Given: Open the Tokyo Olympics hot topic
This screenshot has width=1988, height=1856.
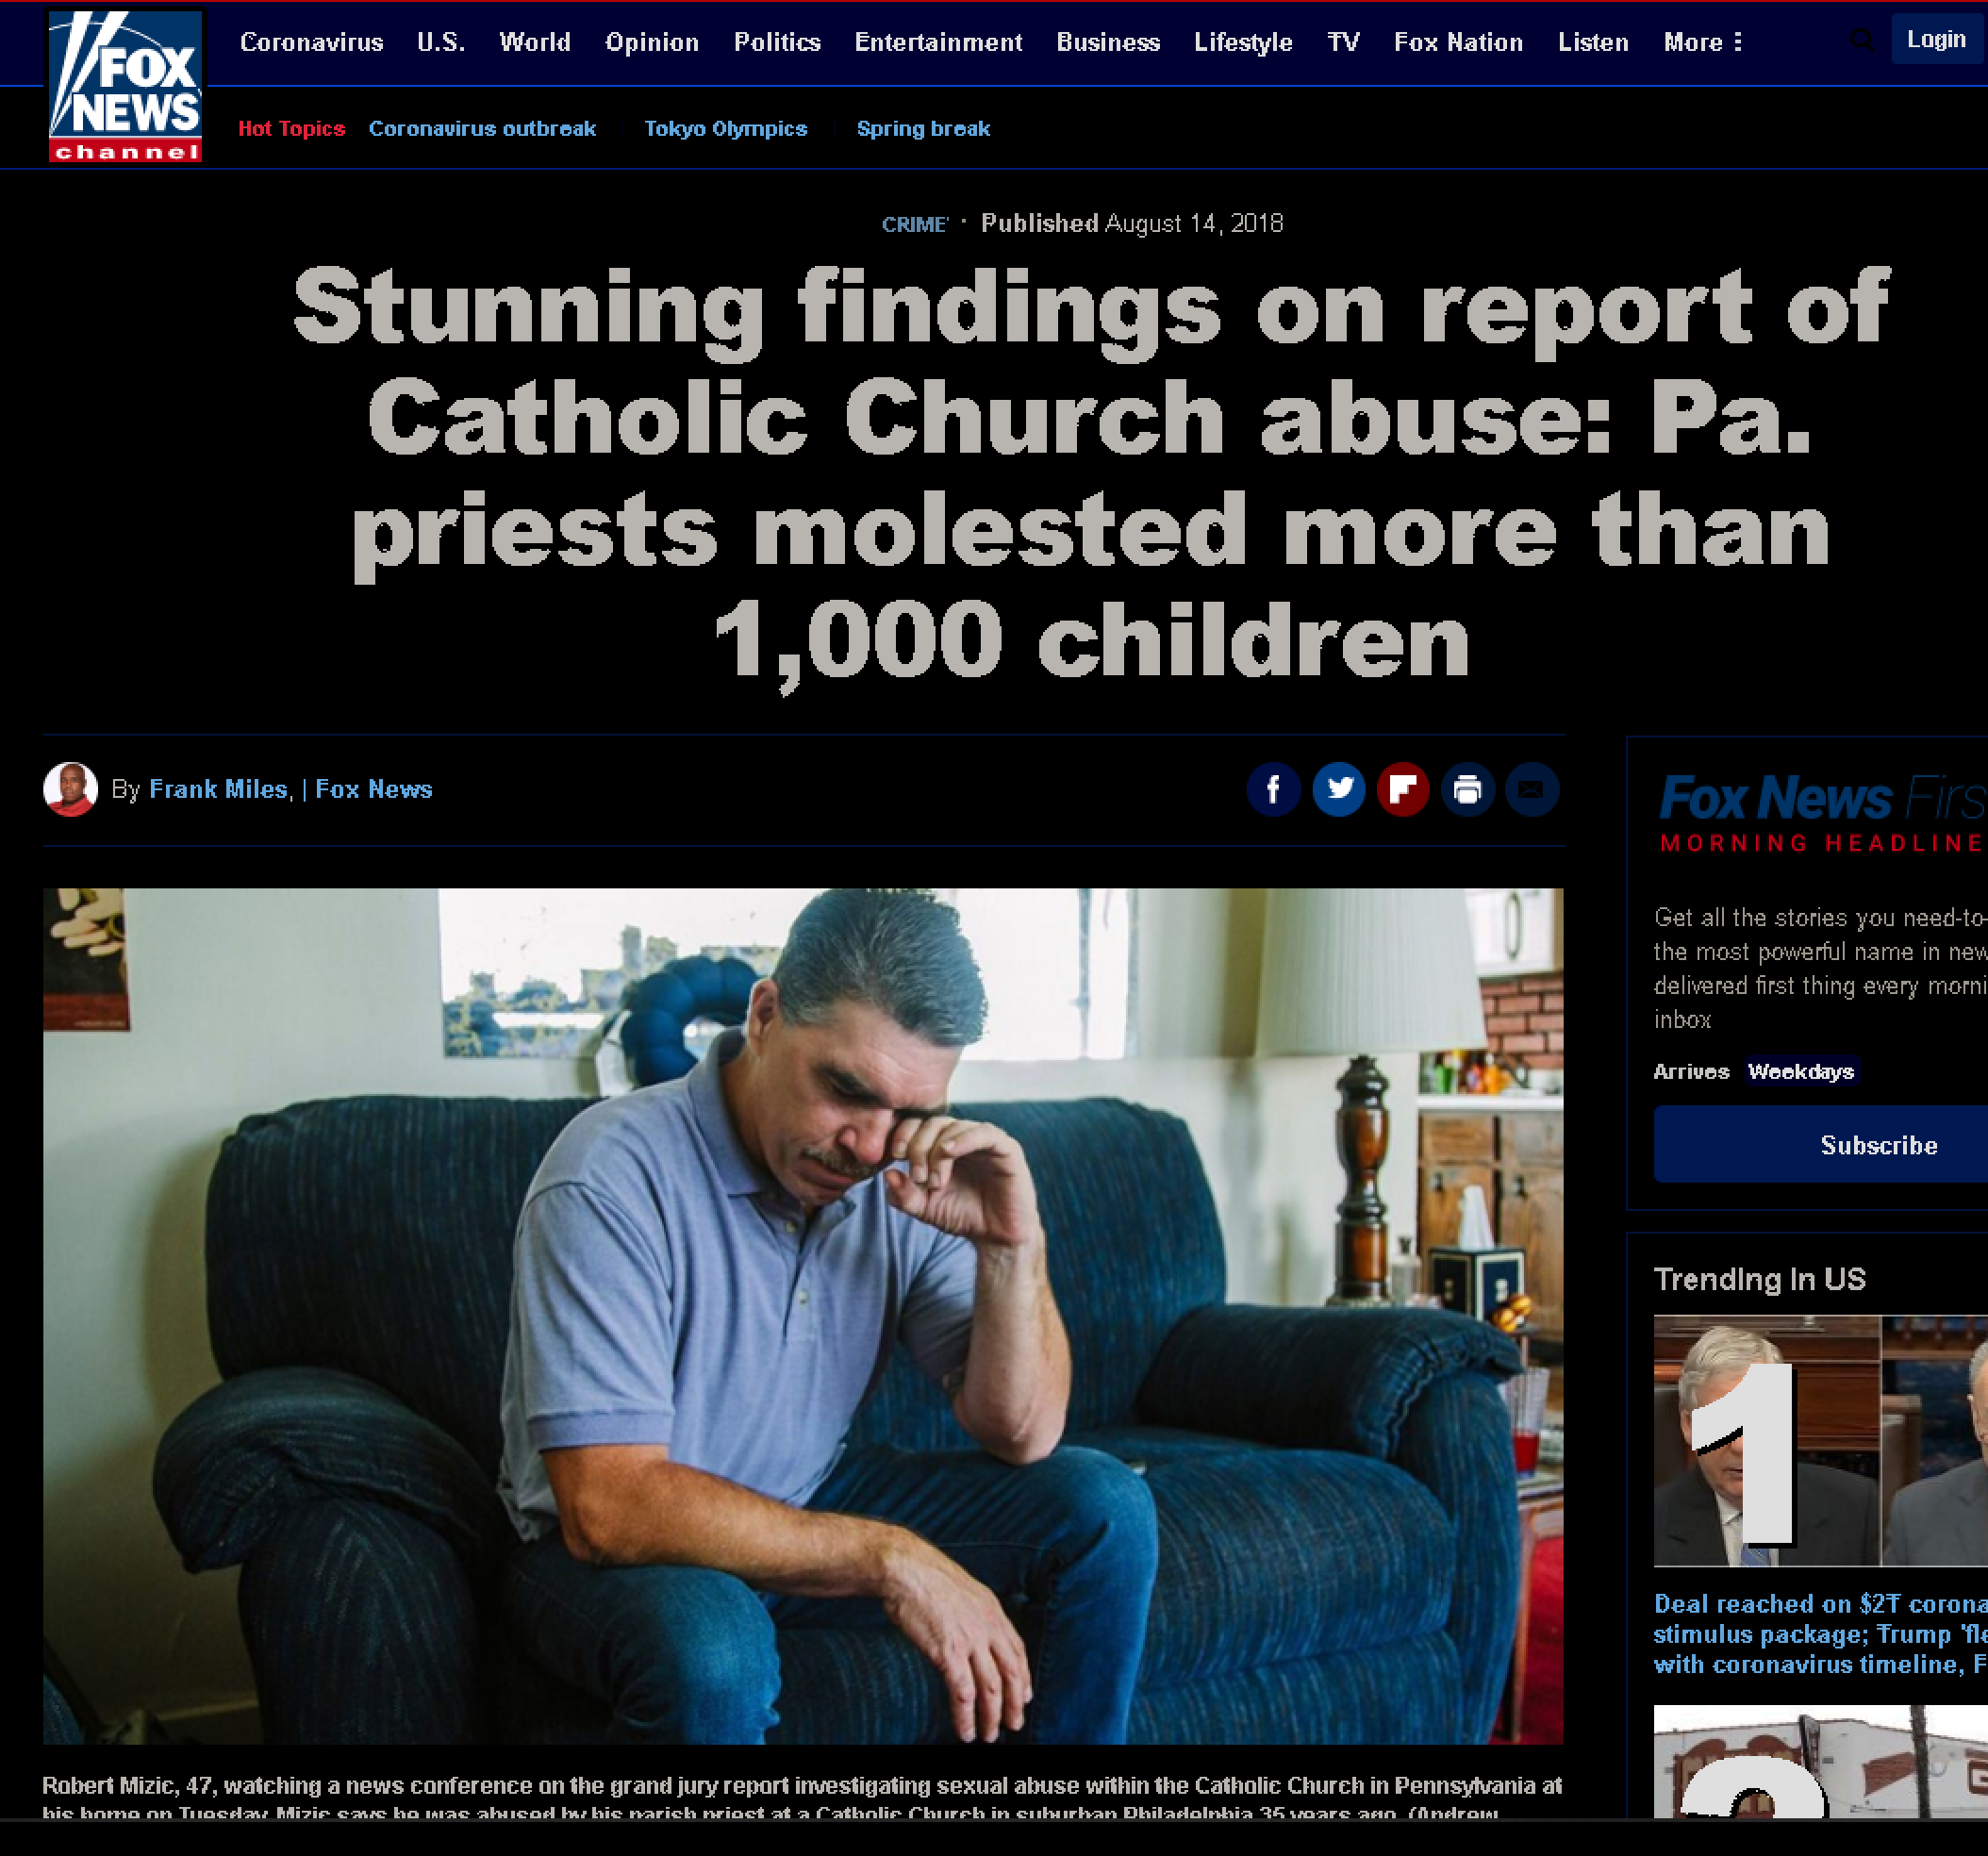Looking at the screenshot, I should [x=725, y=129].
